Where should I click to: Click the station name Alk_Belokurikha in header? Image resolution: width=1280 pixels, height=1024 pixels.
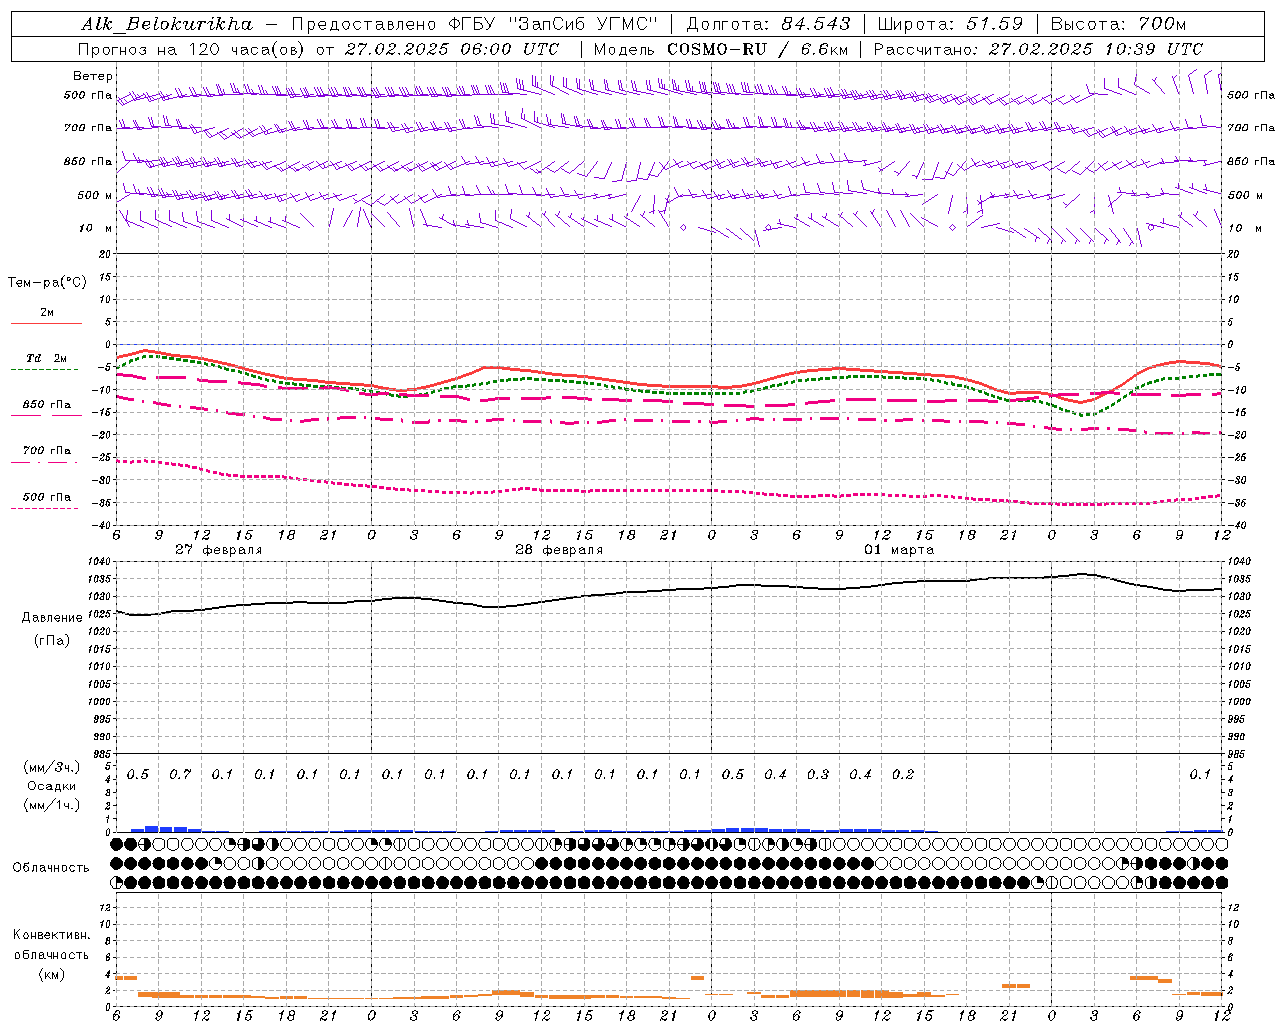point(167,24)
